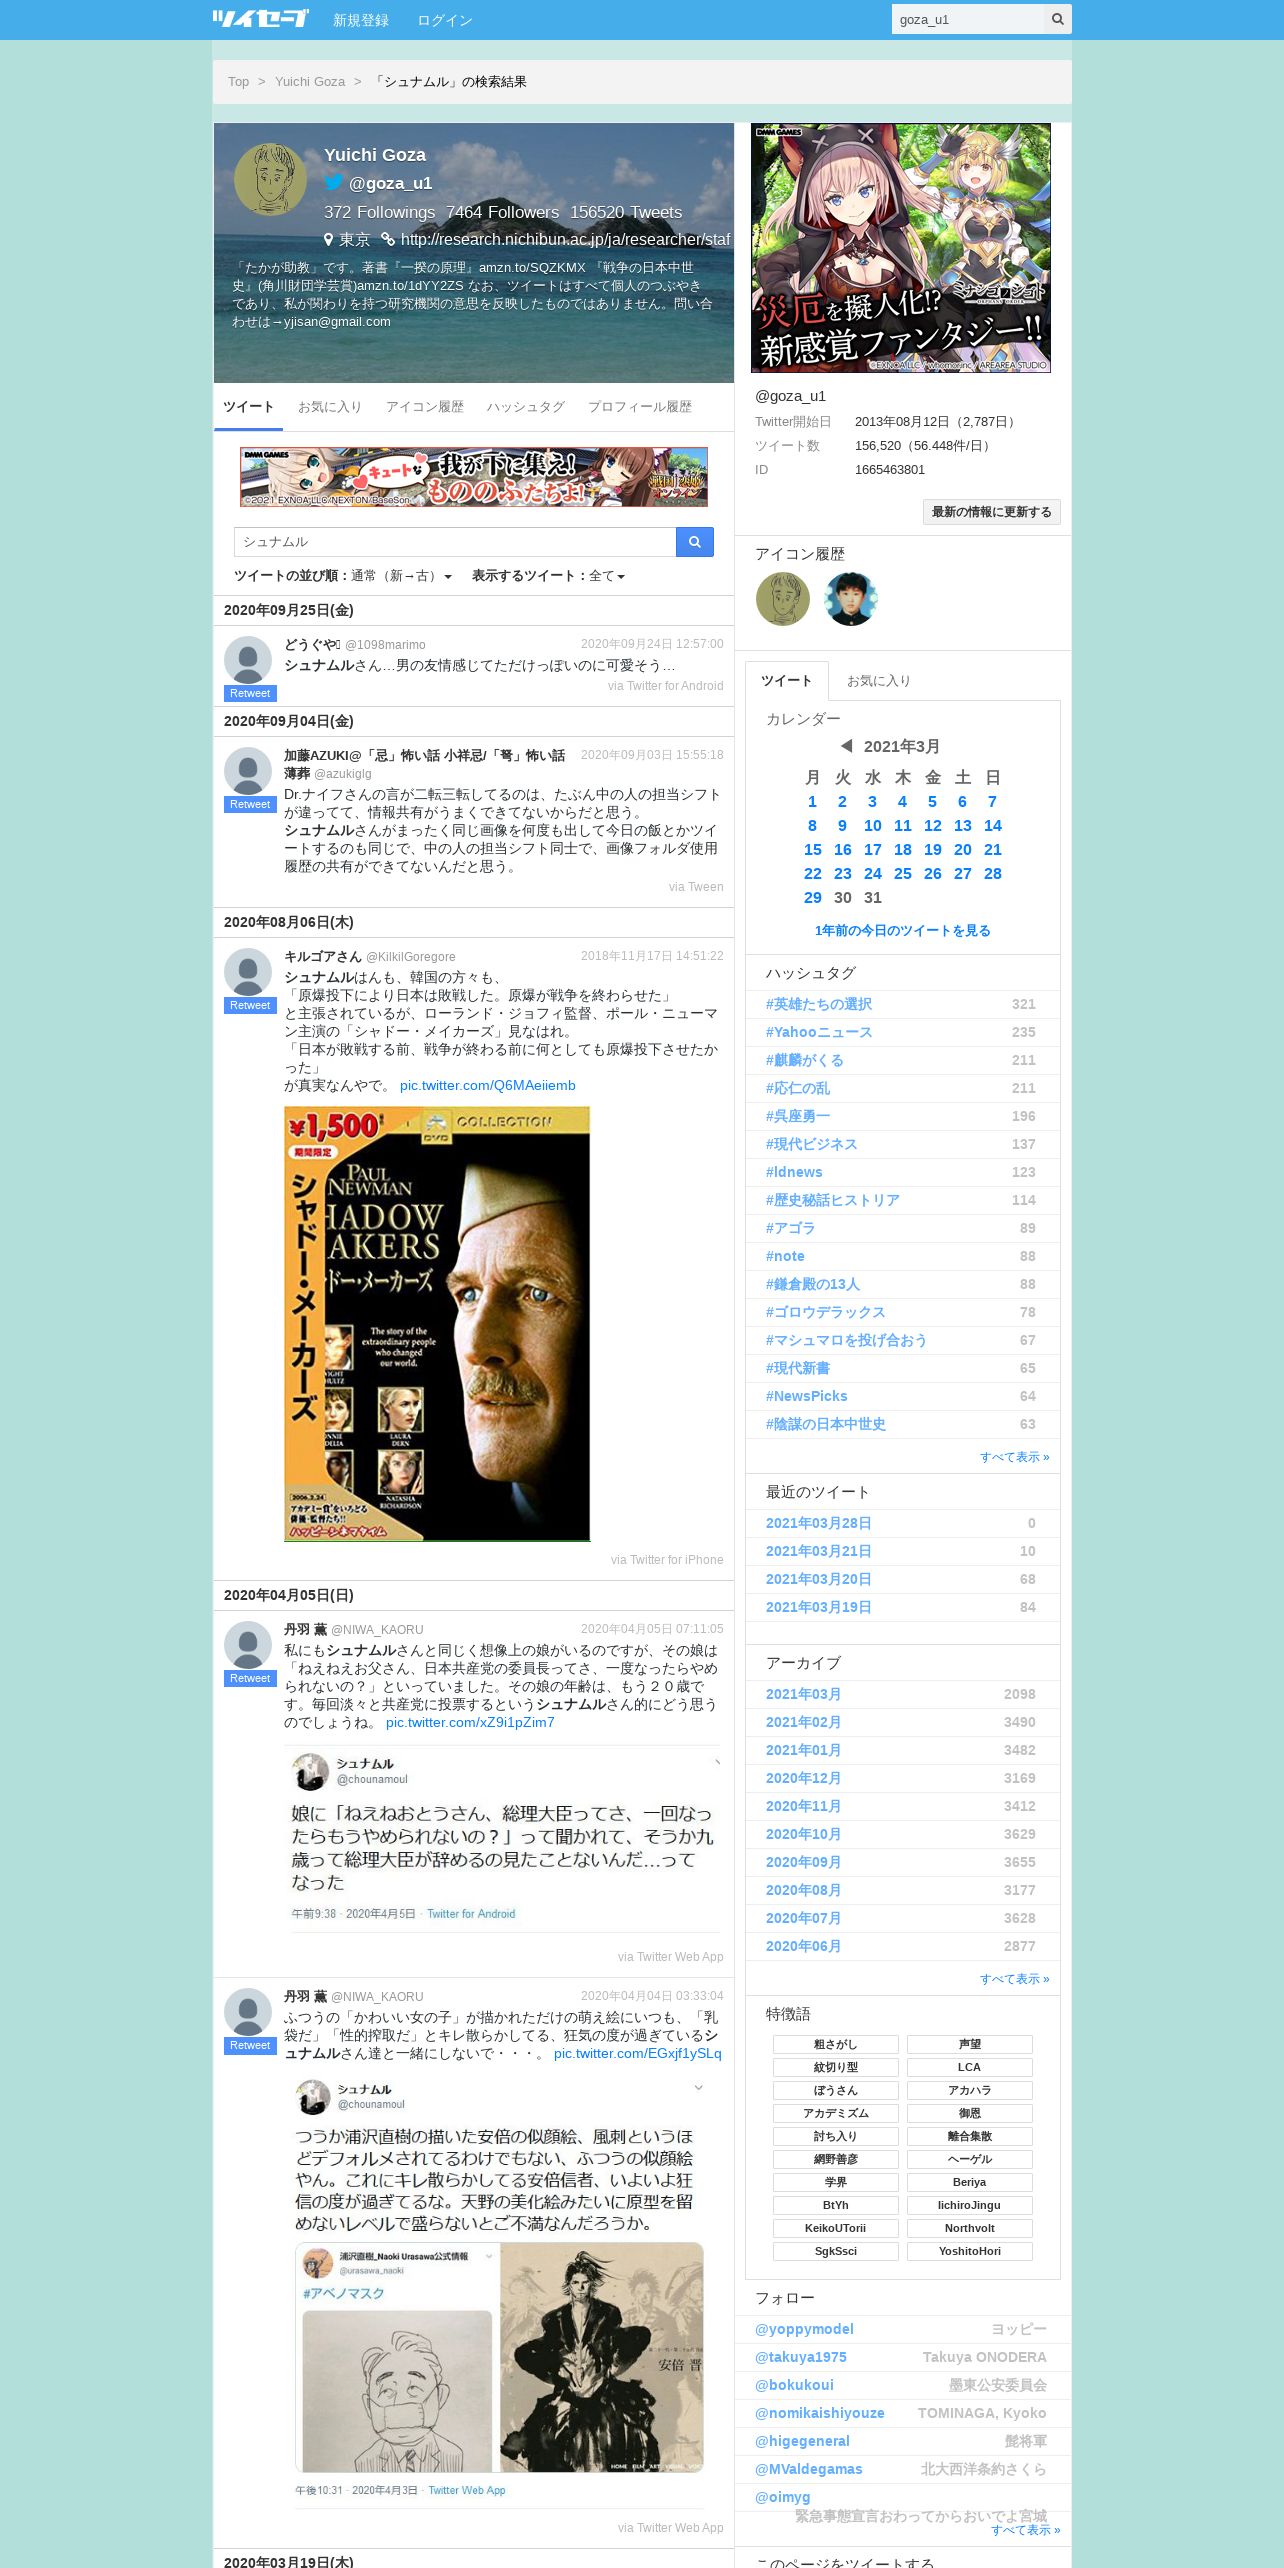The image size is (1284, 2568).
Task: Open recent tweets 2021年03月21日
Action: (819, 1551)
